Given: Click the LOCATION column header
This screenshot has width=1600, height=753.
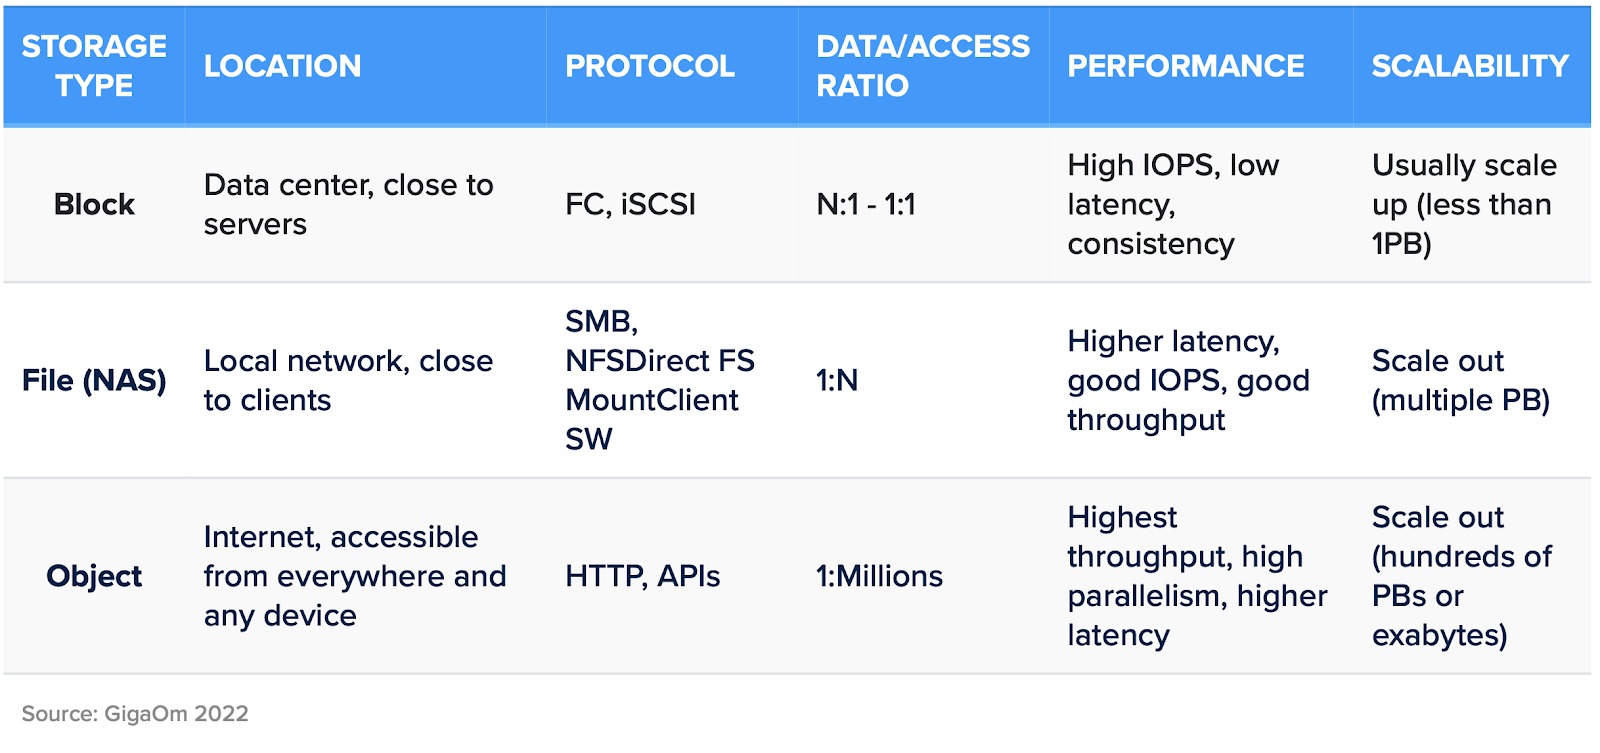Looking at the screenshot, I should click(282, 66).
